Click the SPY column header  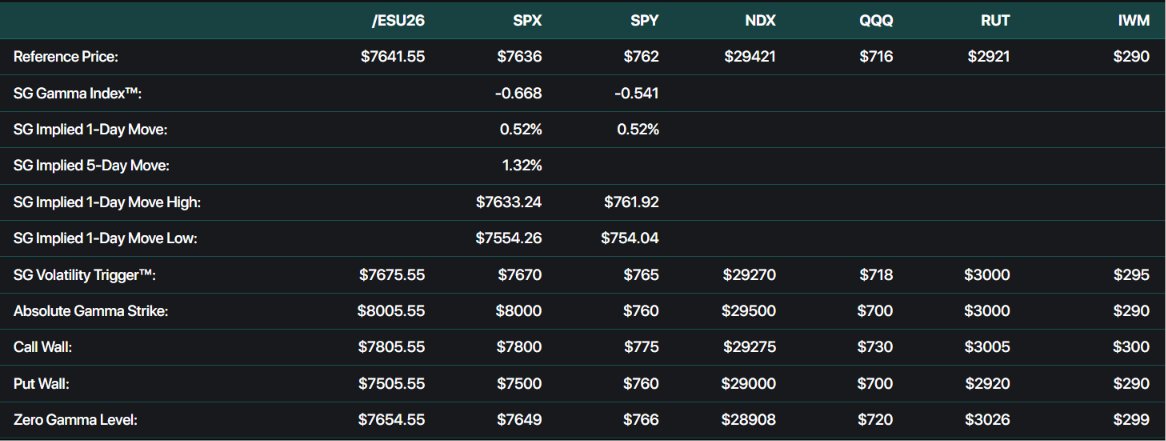(x=644, y=21)
